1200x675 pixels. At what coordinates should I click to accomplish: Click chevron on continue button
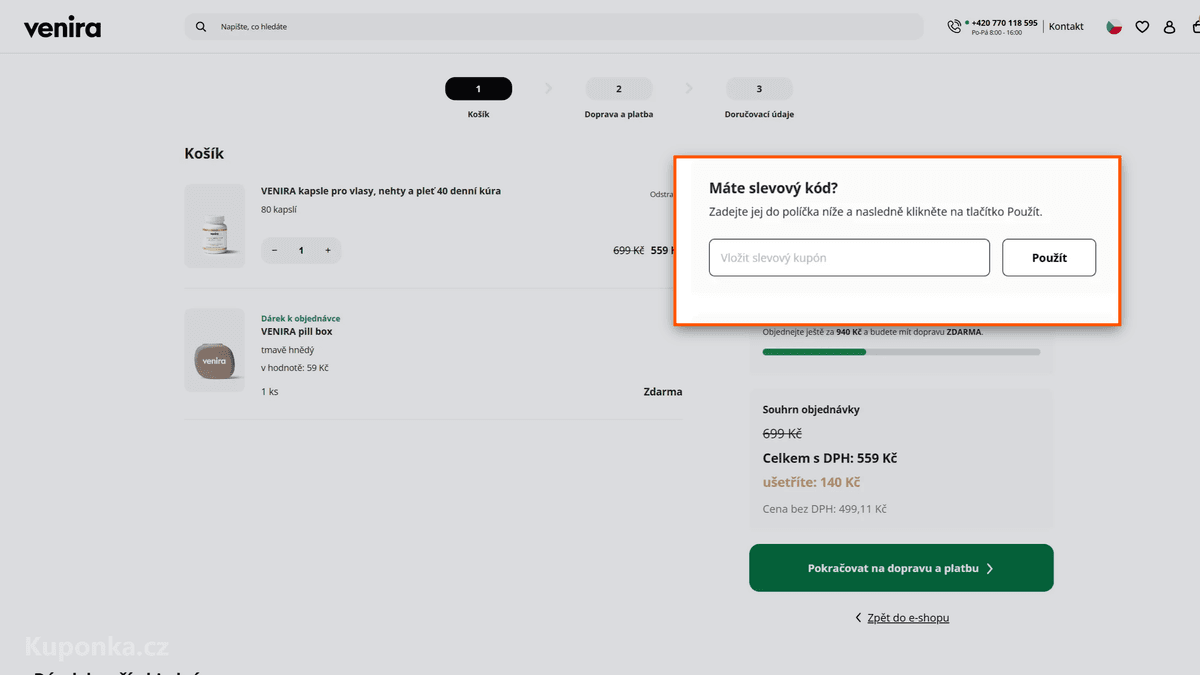pyautogui.click(x=990, y=568)
